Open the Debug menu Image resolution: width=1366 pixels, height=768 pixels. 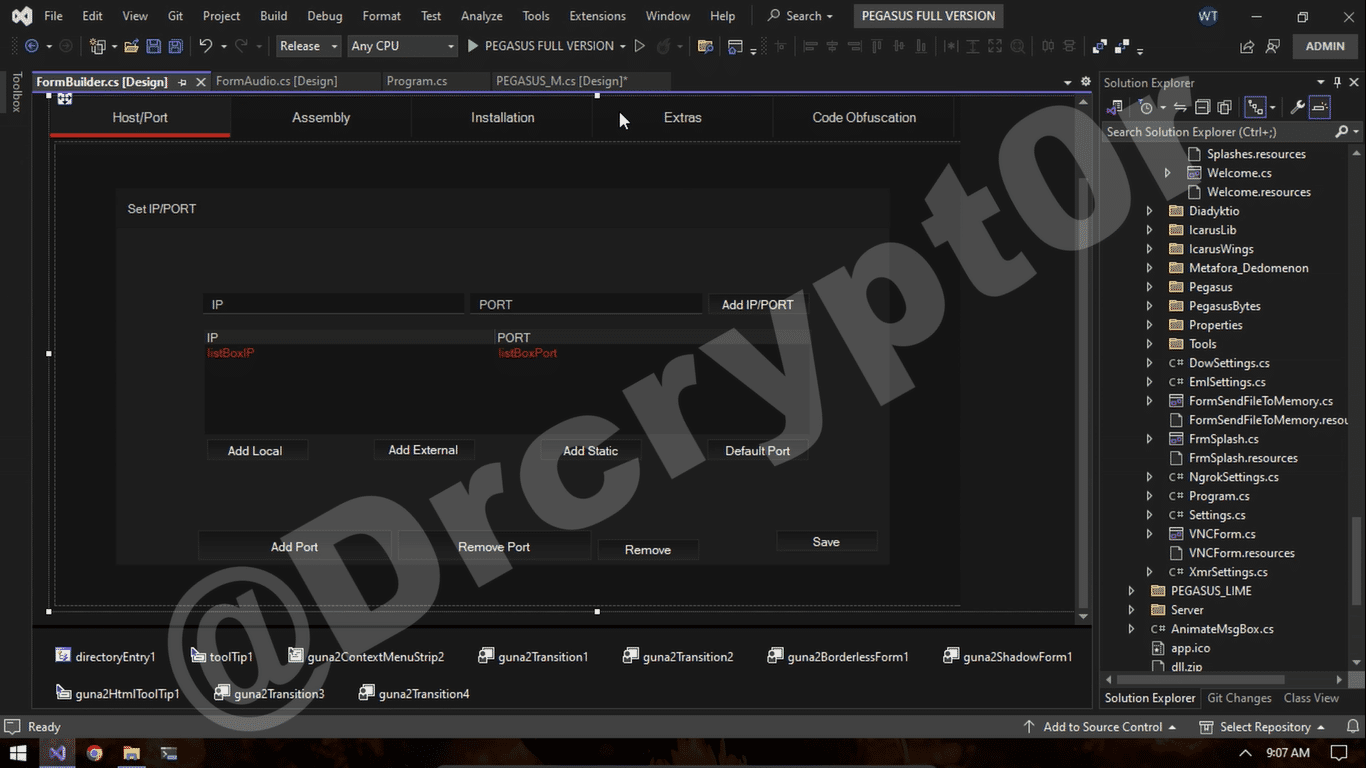[x=324, y=15]
